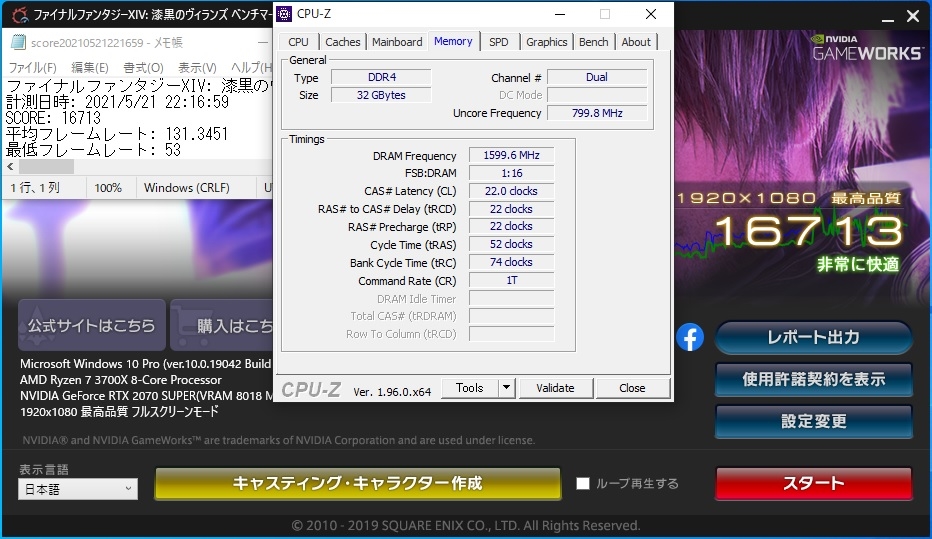Open the Caches tab in CPU-Z

pos(342,42)
